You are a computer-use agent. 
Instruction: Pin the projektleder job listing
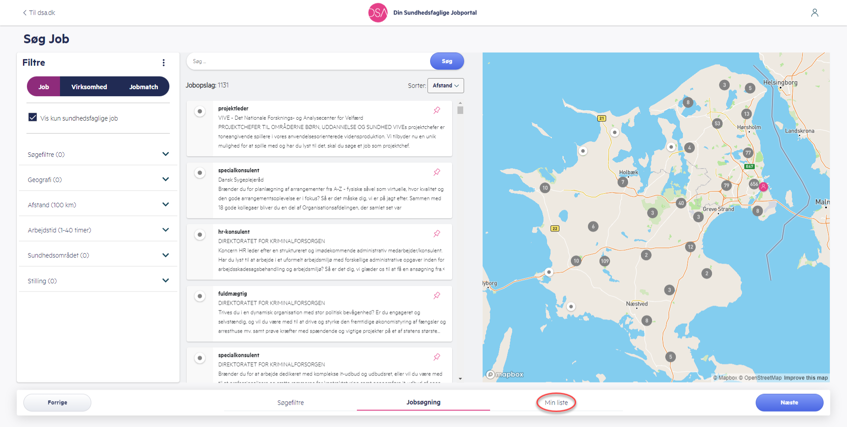click(437, 110)
